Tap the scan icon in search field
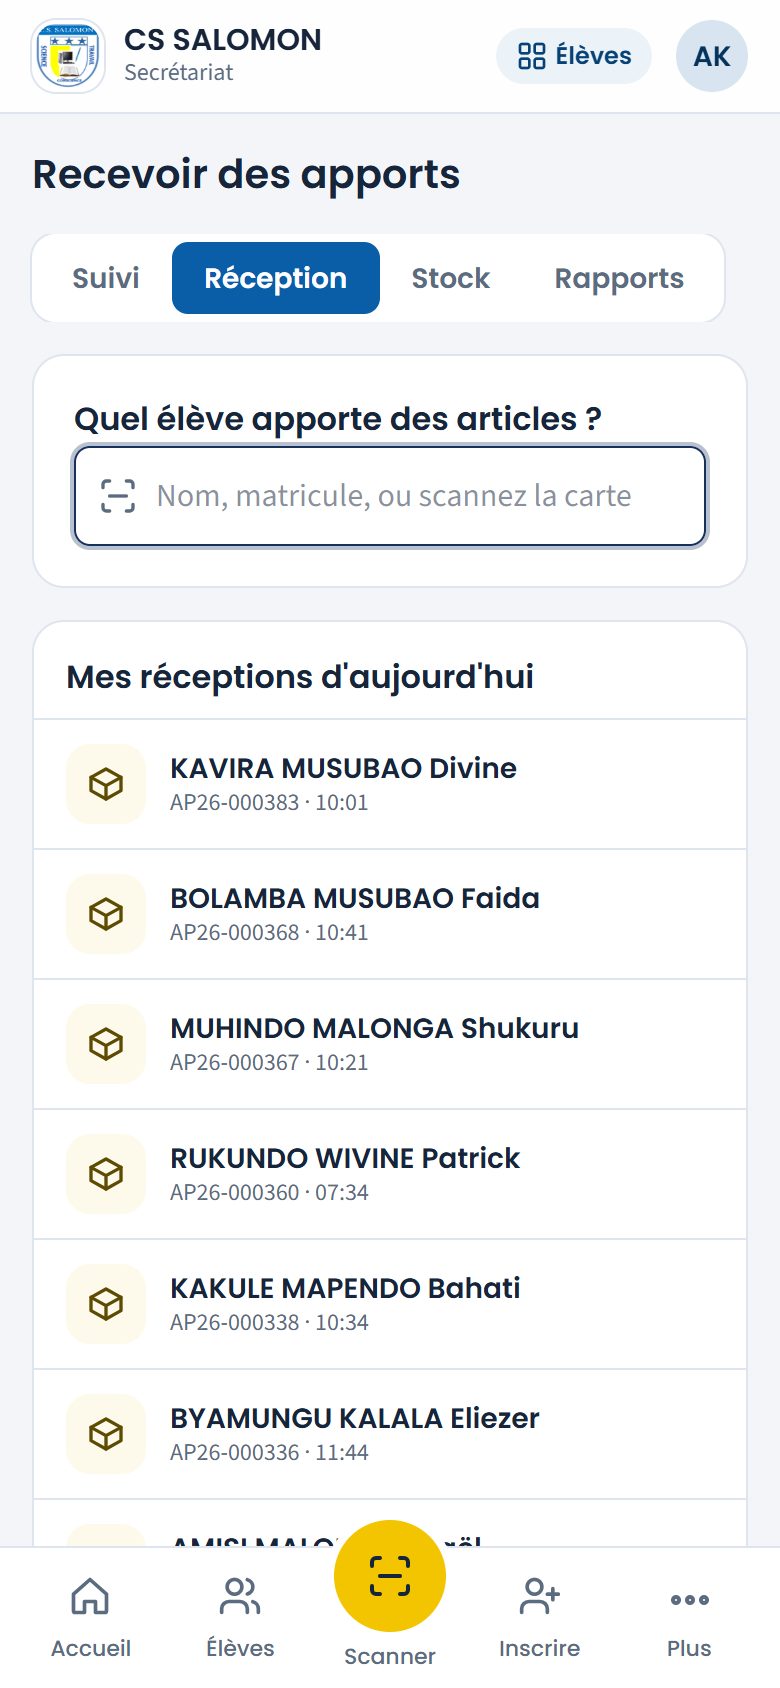Viewport: 780px width, 1688px height. pos(118,496)
